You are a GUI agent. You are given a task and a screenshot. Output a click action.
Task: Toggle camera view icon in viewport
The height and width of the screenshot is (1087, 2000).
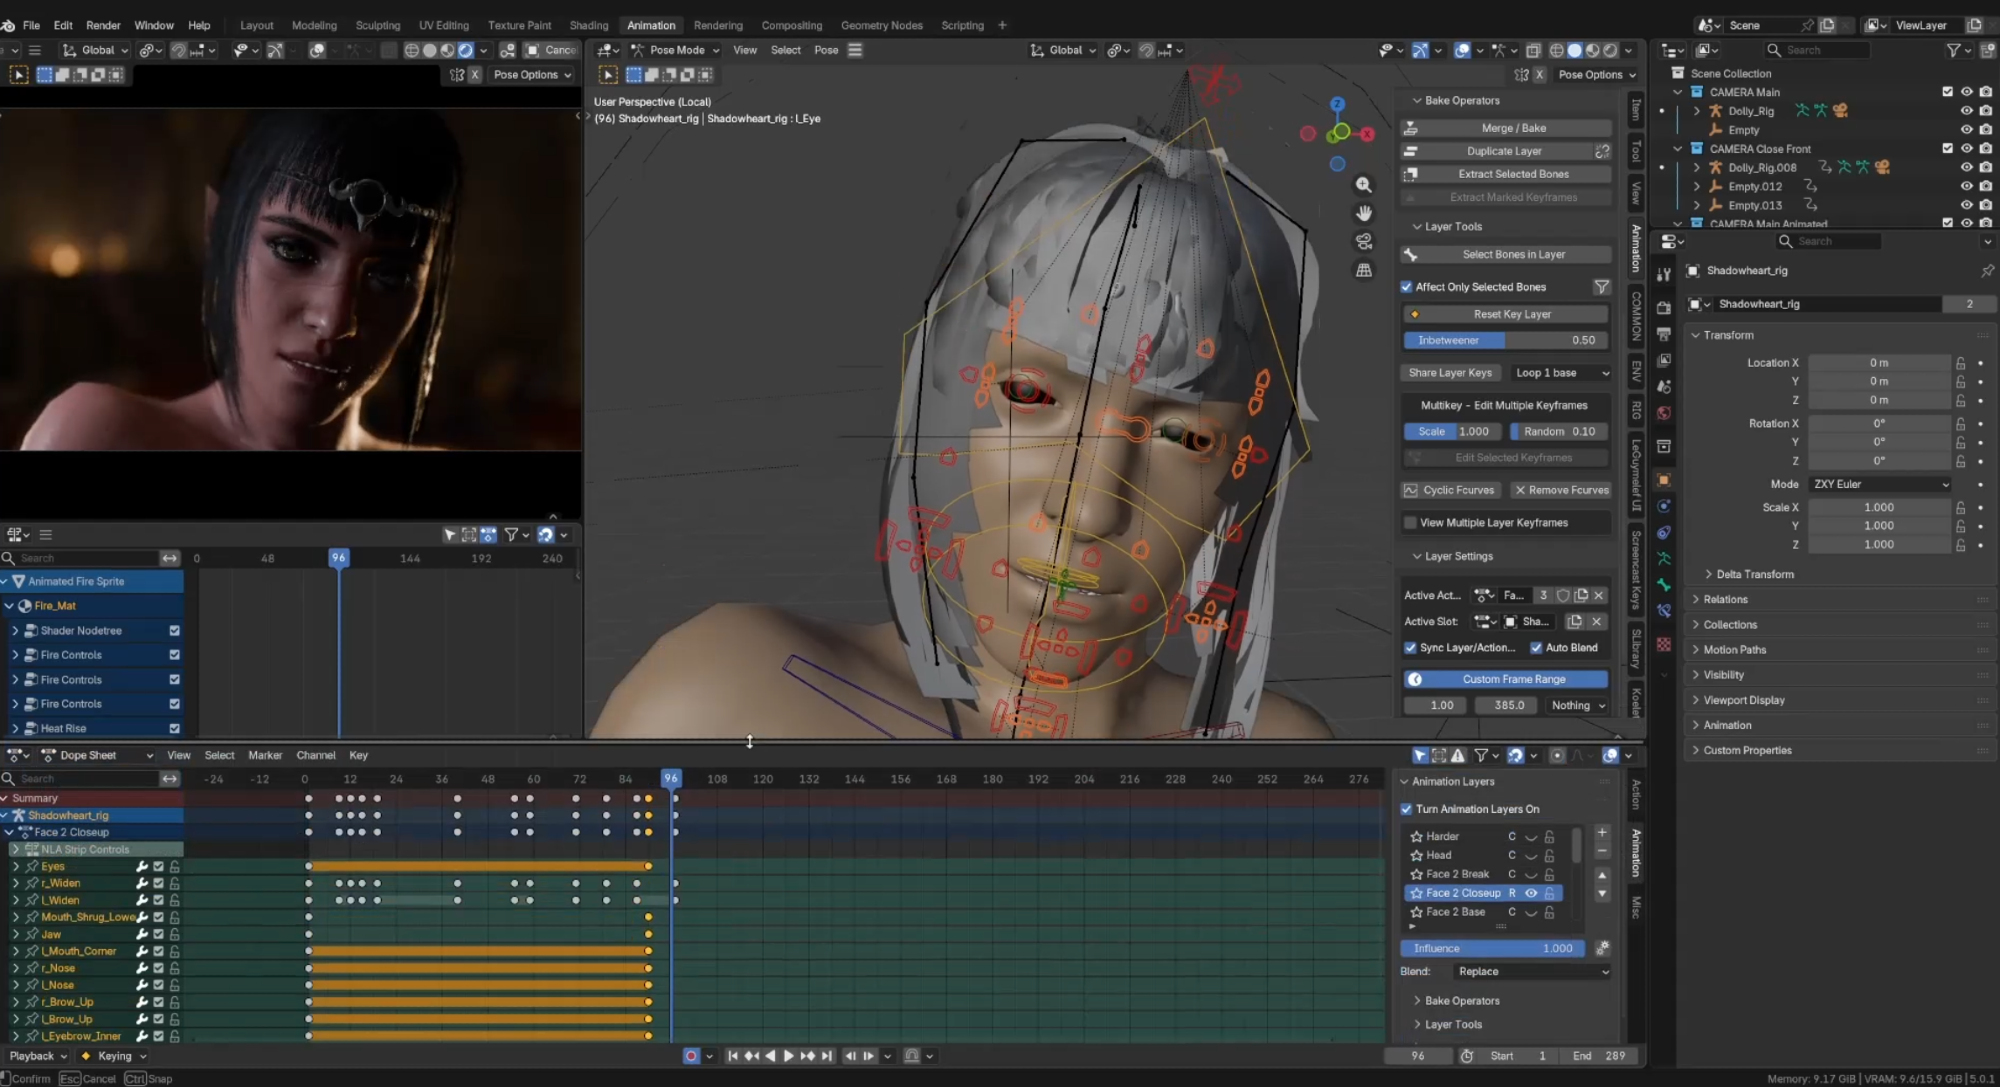(1363, 242)
